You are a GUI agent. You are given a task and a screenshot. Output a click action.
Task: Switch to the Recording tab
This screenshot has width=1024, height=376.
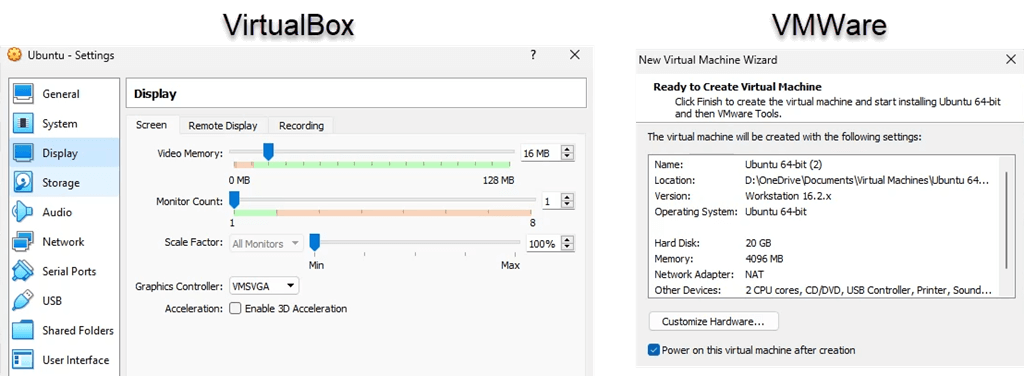click(301, 125)
